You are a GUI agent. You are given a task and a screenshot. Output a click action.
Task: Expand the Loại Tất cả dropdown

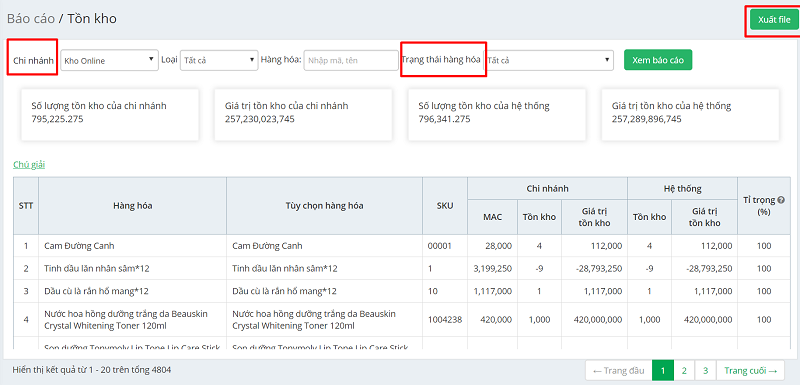point(219,60)
